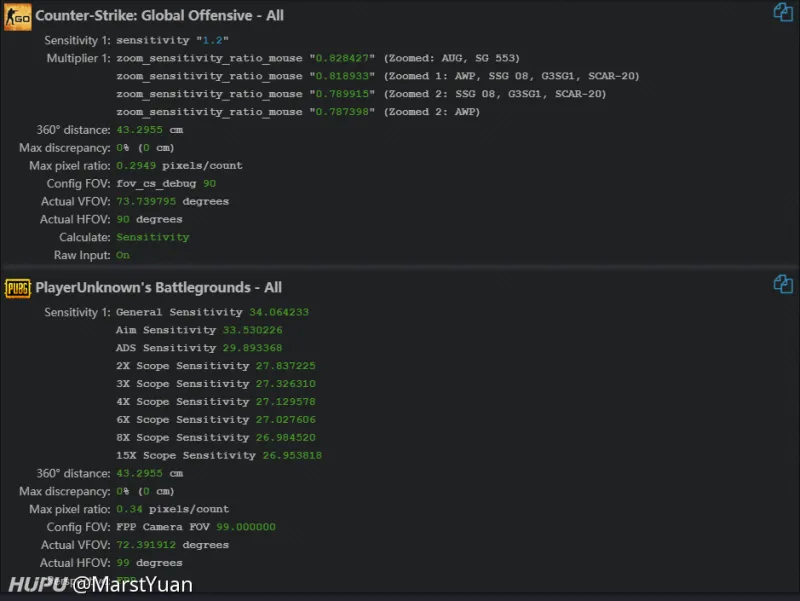Select zoom ratio value "0.818933"
Screen dimensions: 800x601
pyautogui.click(x=342, y=76)
